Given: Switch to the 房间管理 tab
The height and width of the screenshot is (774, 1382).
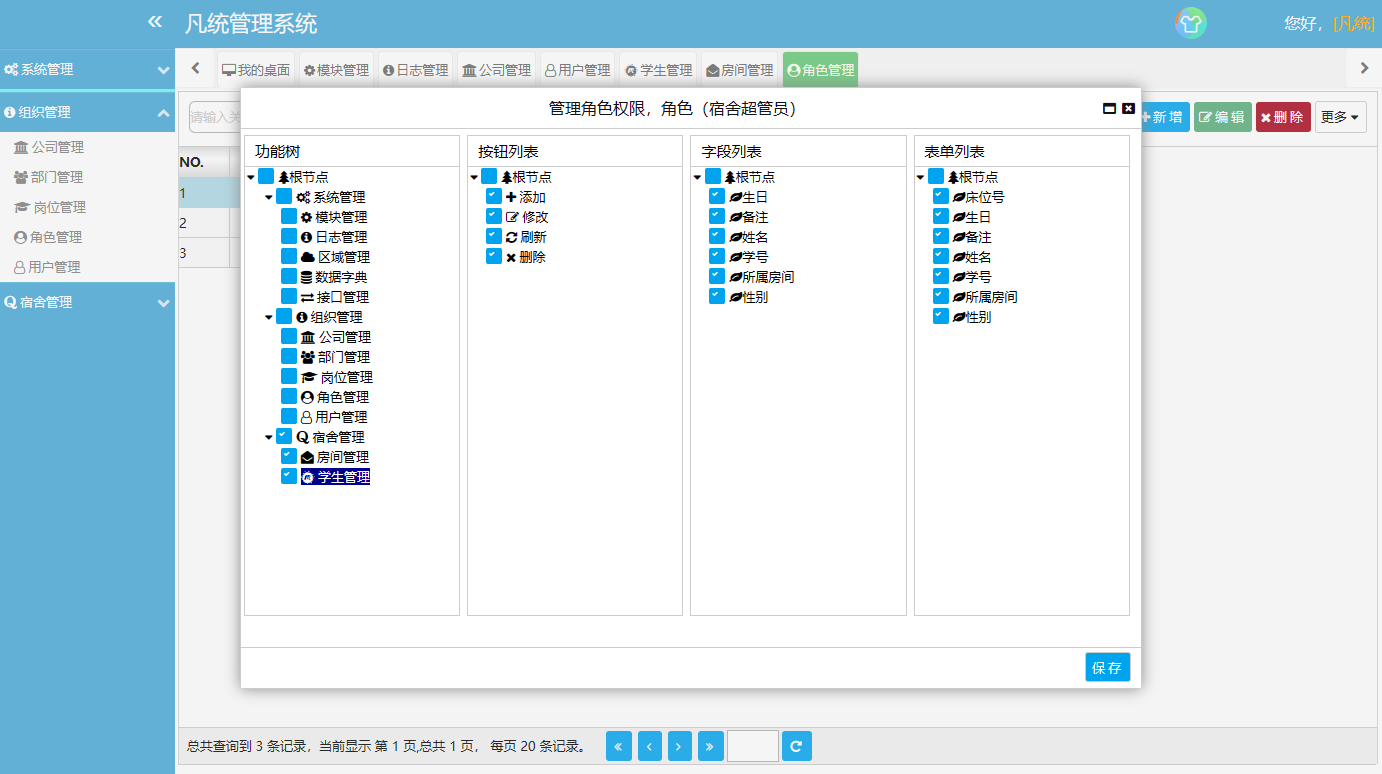Looking at the screenshot, I should tap(740, 70).
